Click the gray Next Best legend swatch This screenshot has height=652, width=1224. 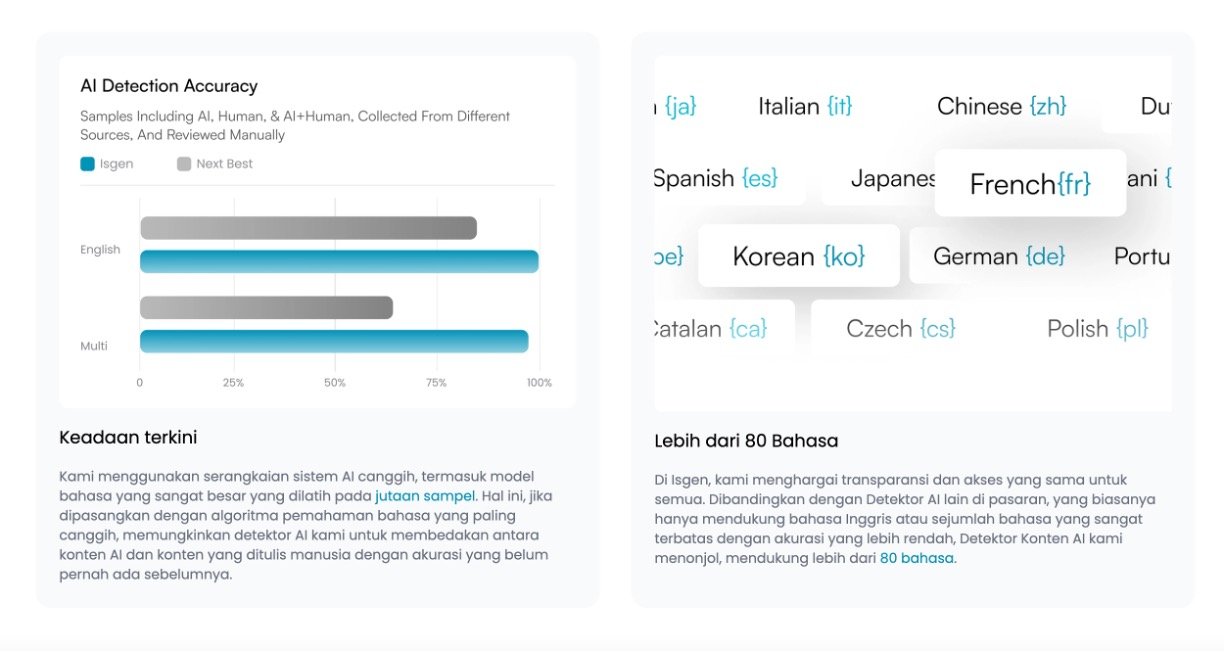point(184,164)
